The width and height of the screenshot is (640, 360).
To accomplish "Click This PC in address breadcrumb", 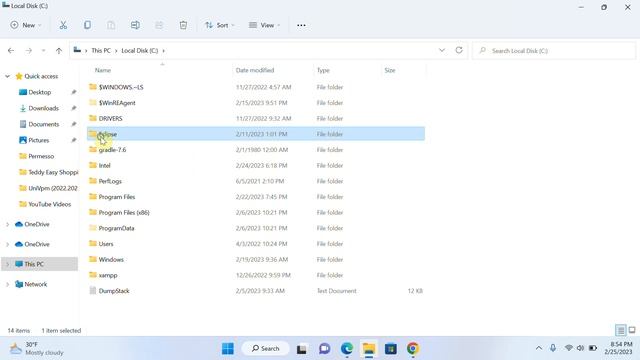I will click(101, 51).
